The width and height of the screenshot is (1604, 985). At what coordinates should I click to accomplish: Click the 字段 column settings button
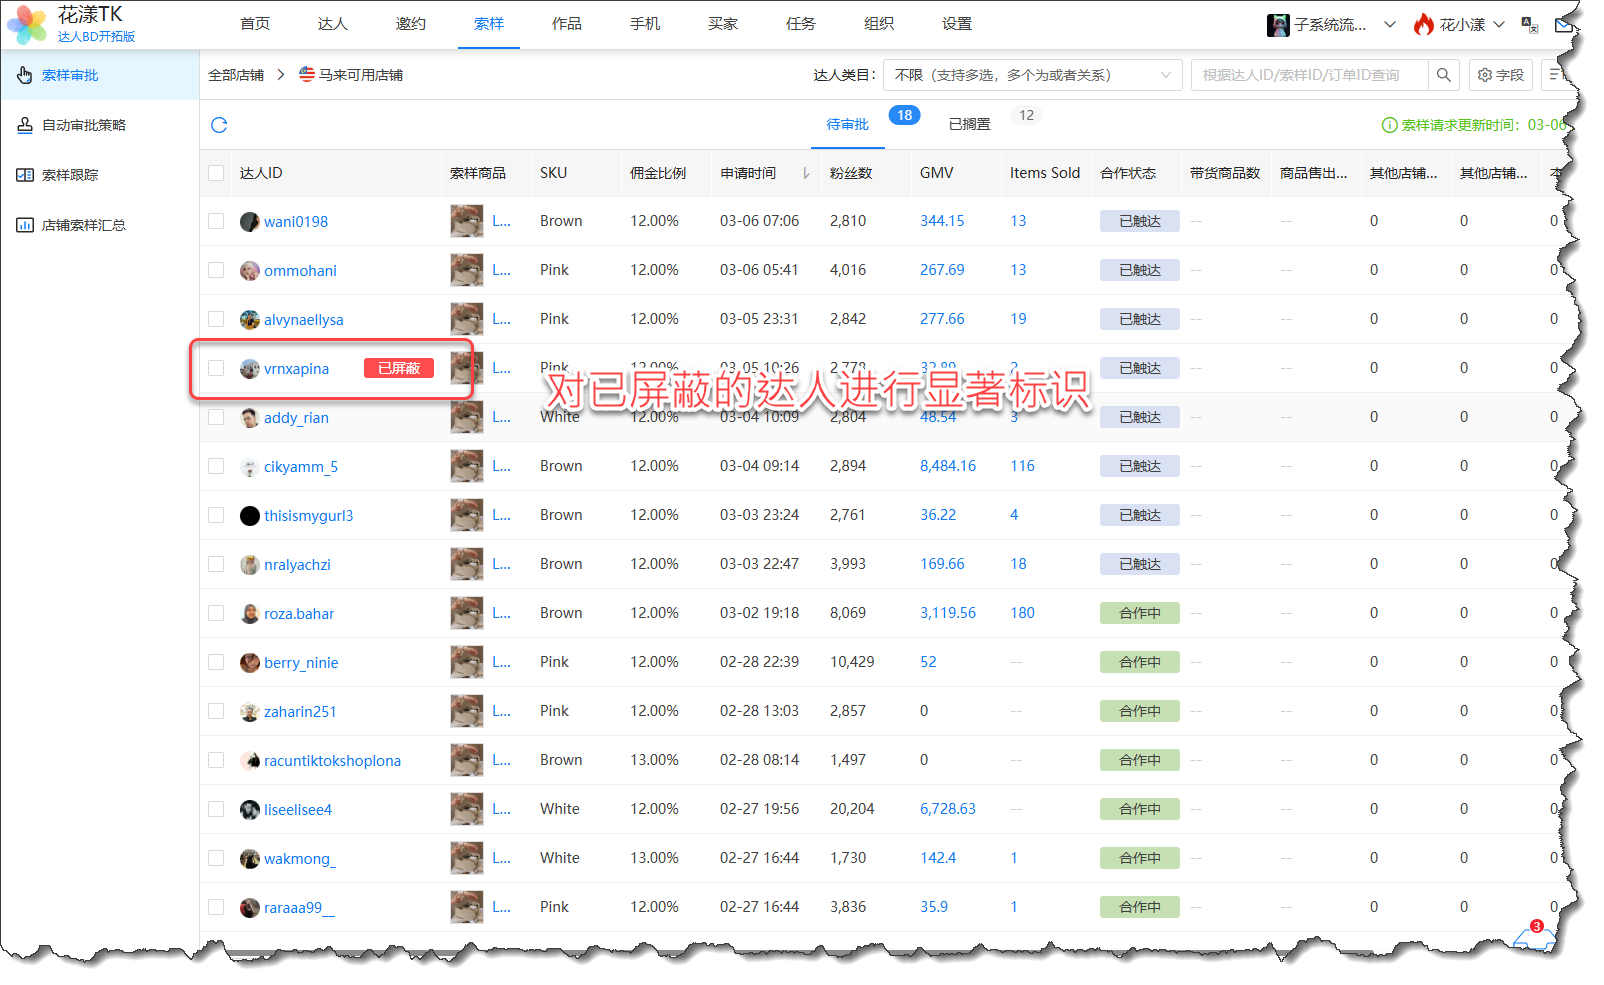click(x=1500, y=75)
